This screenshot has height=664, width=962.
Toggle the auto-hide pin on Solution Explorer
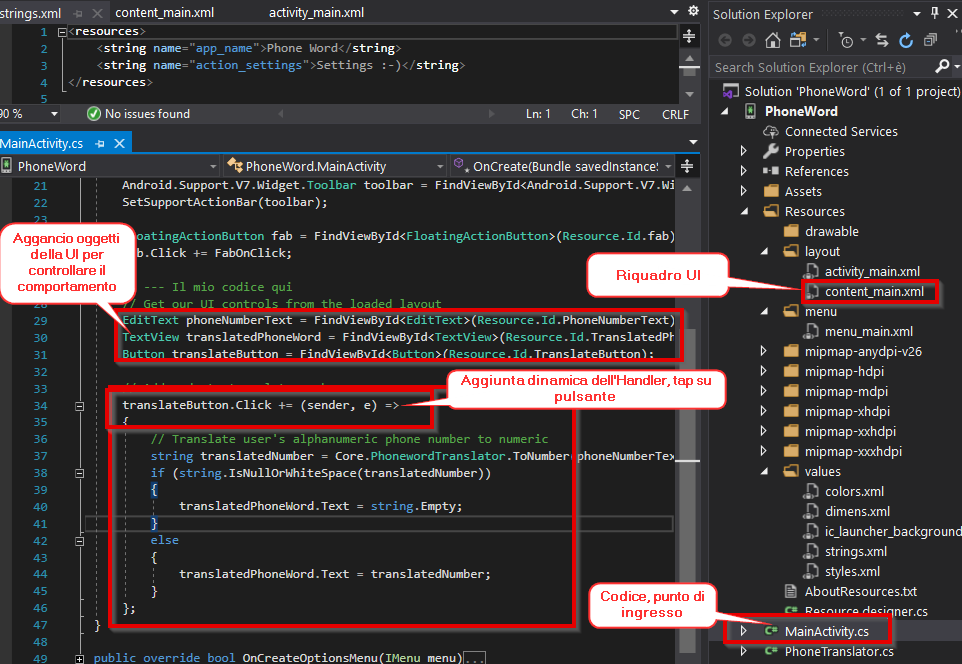[x=934, y=12]
